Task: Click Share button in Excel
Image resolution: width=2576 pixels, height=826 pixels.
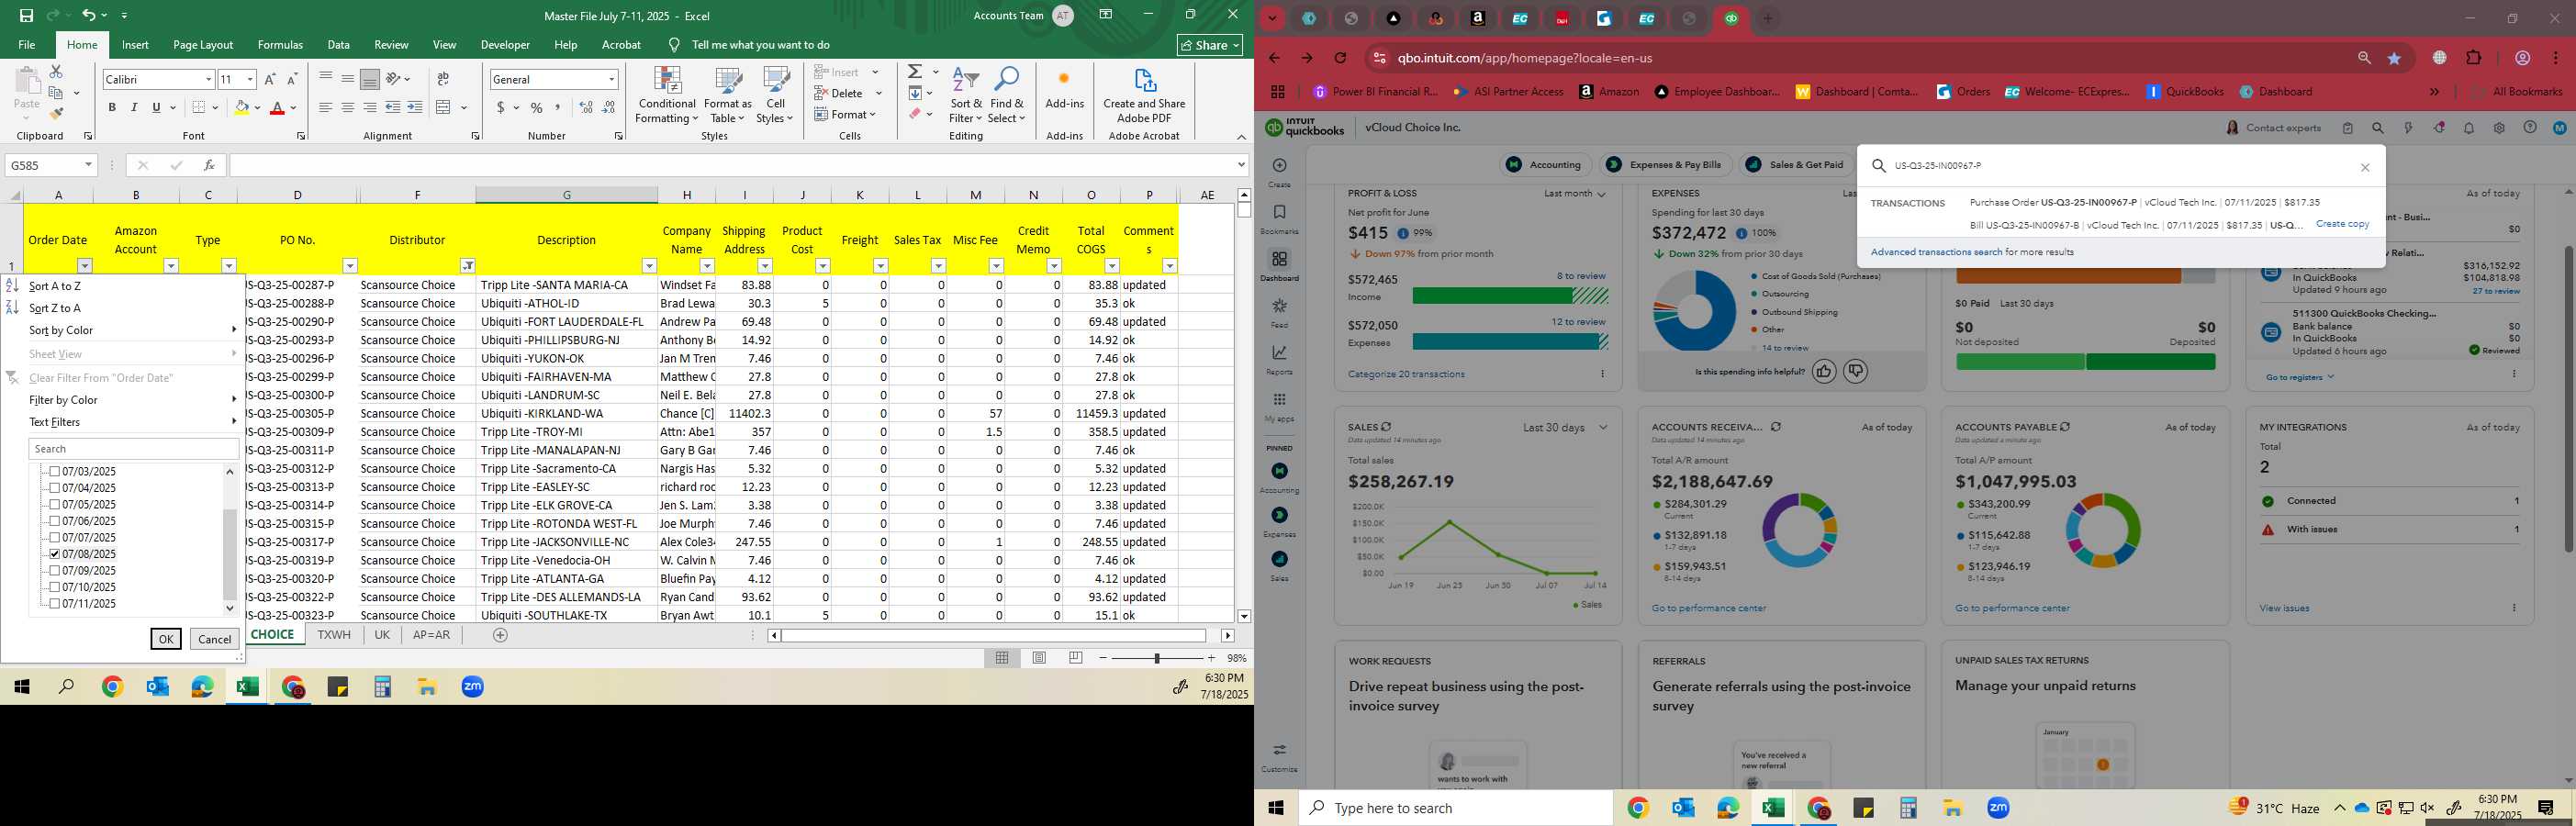Action: (1210, 45)
